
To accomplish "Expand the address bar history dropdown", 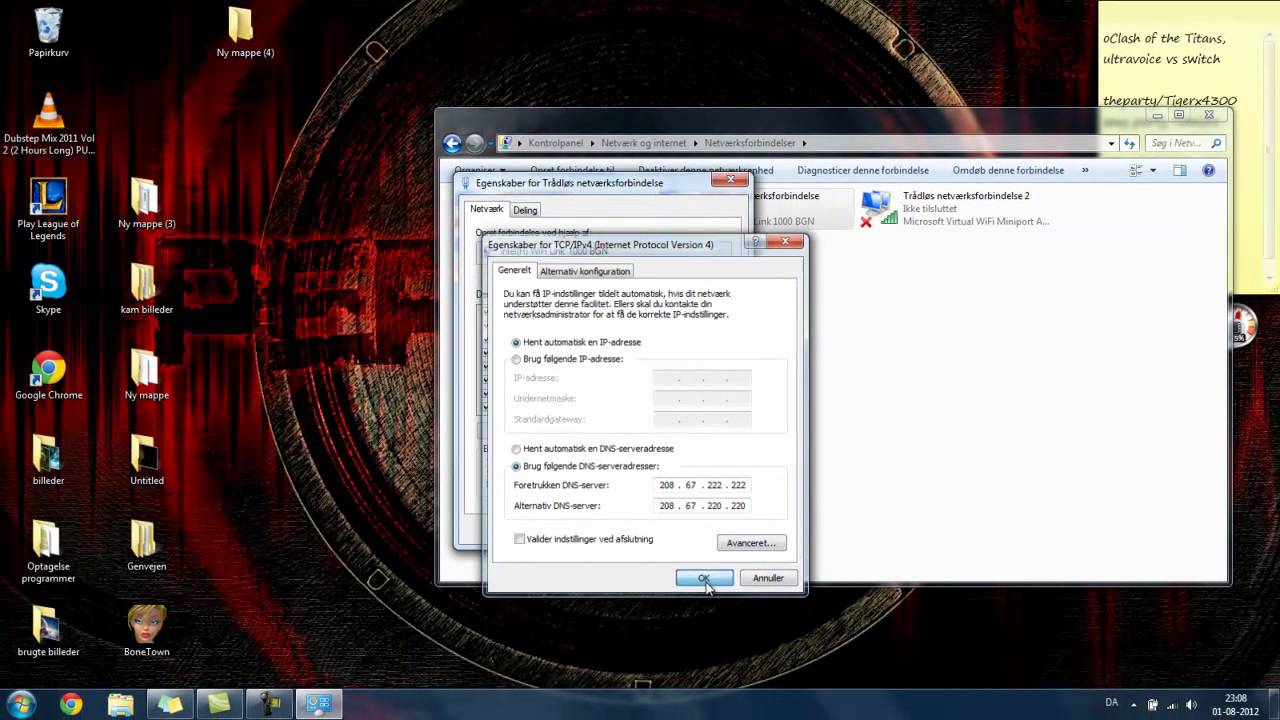I will click(1111, 143).
